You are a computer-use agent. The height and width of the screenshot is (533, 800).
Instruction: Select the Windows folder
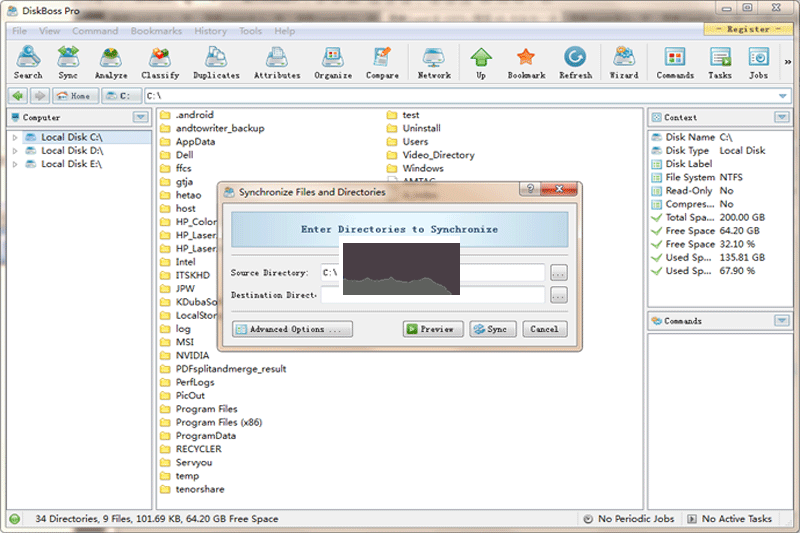coord(415,168)
